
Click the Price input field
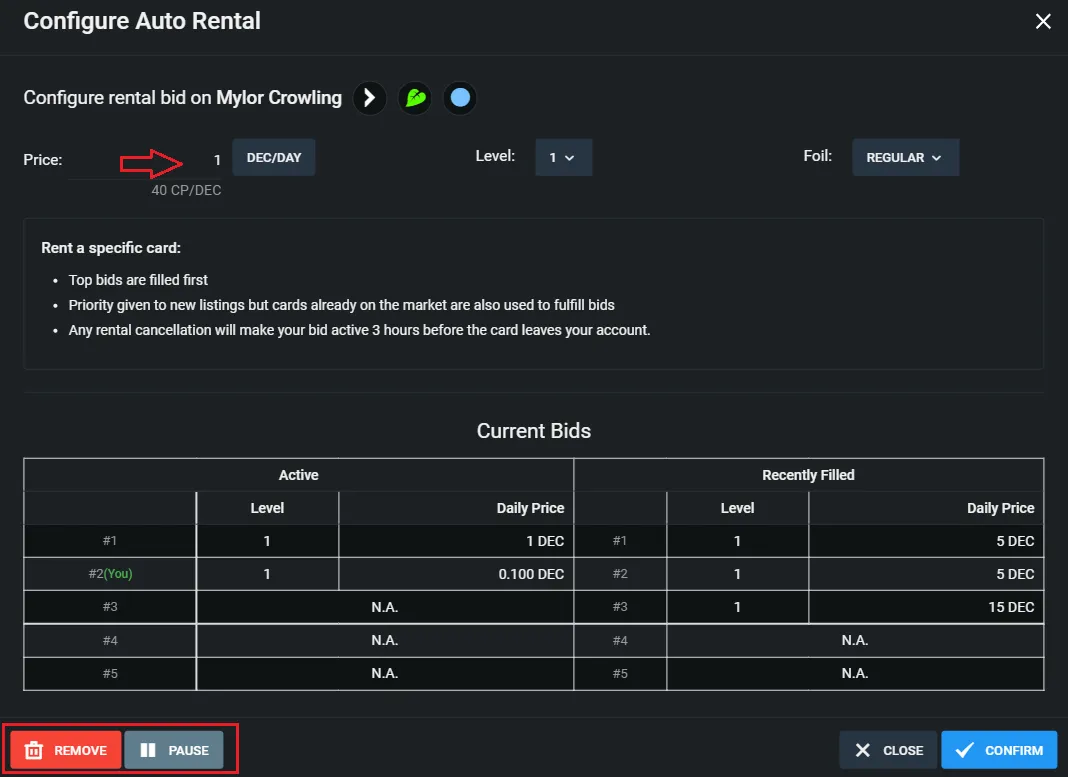point(144,160)
